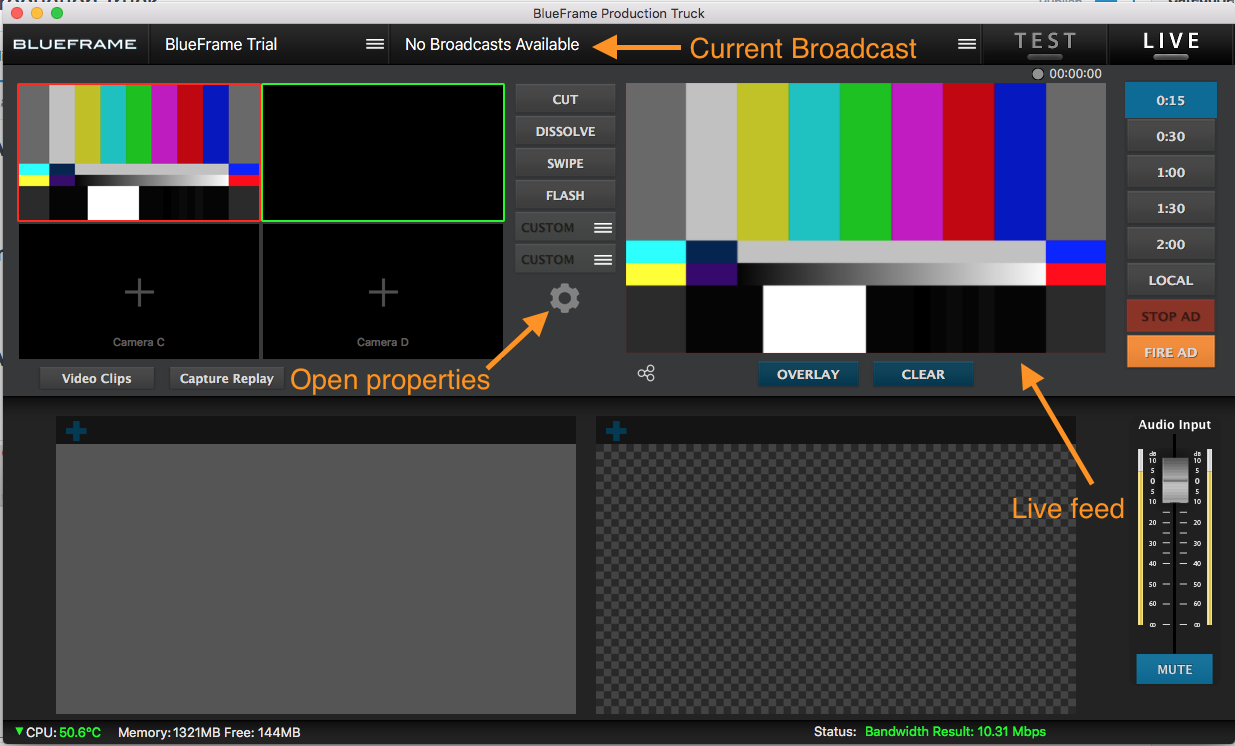Open Video Clips
1235x746 pixels.
click(96, 379)
